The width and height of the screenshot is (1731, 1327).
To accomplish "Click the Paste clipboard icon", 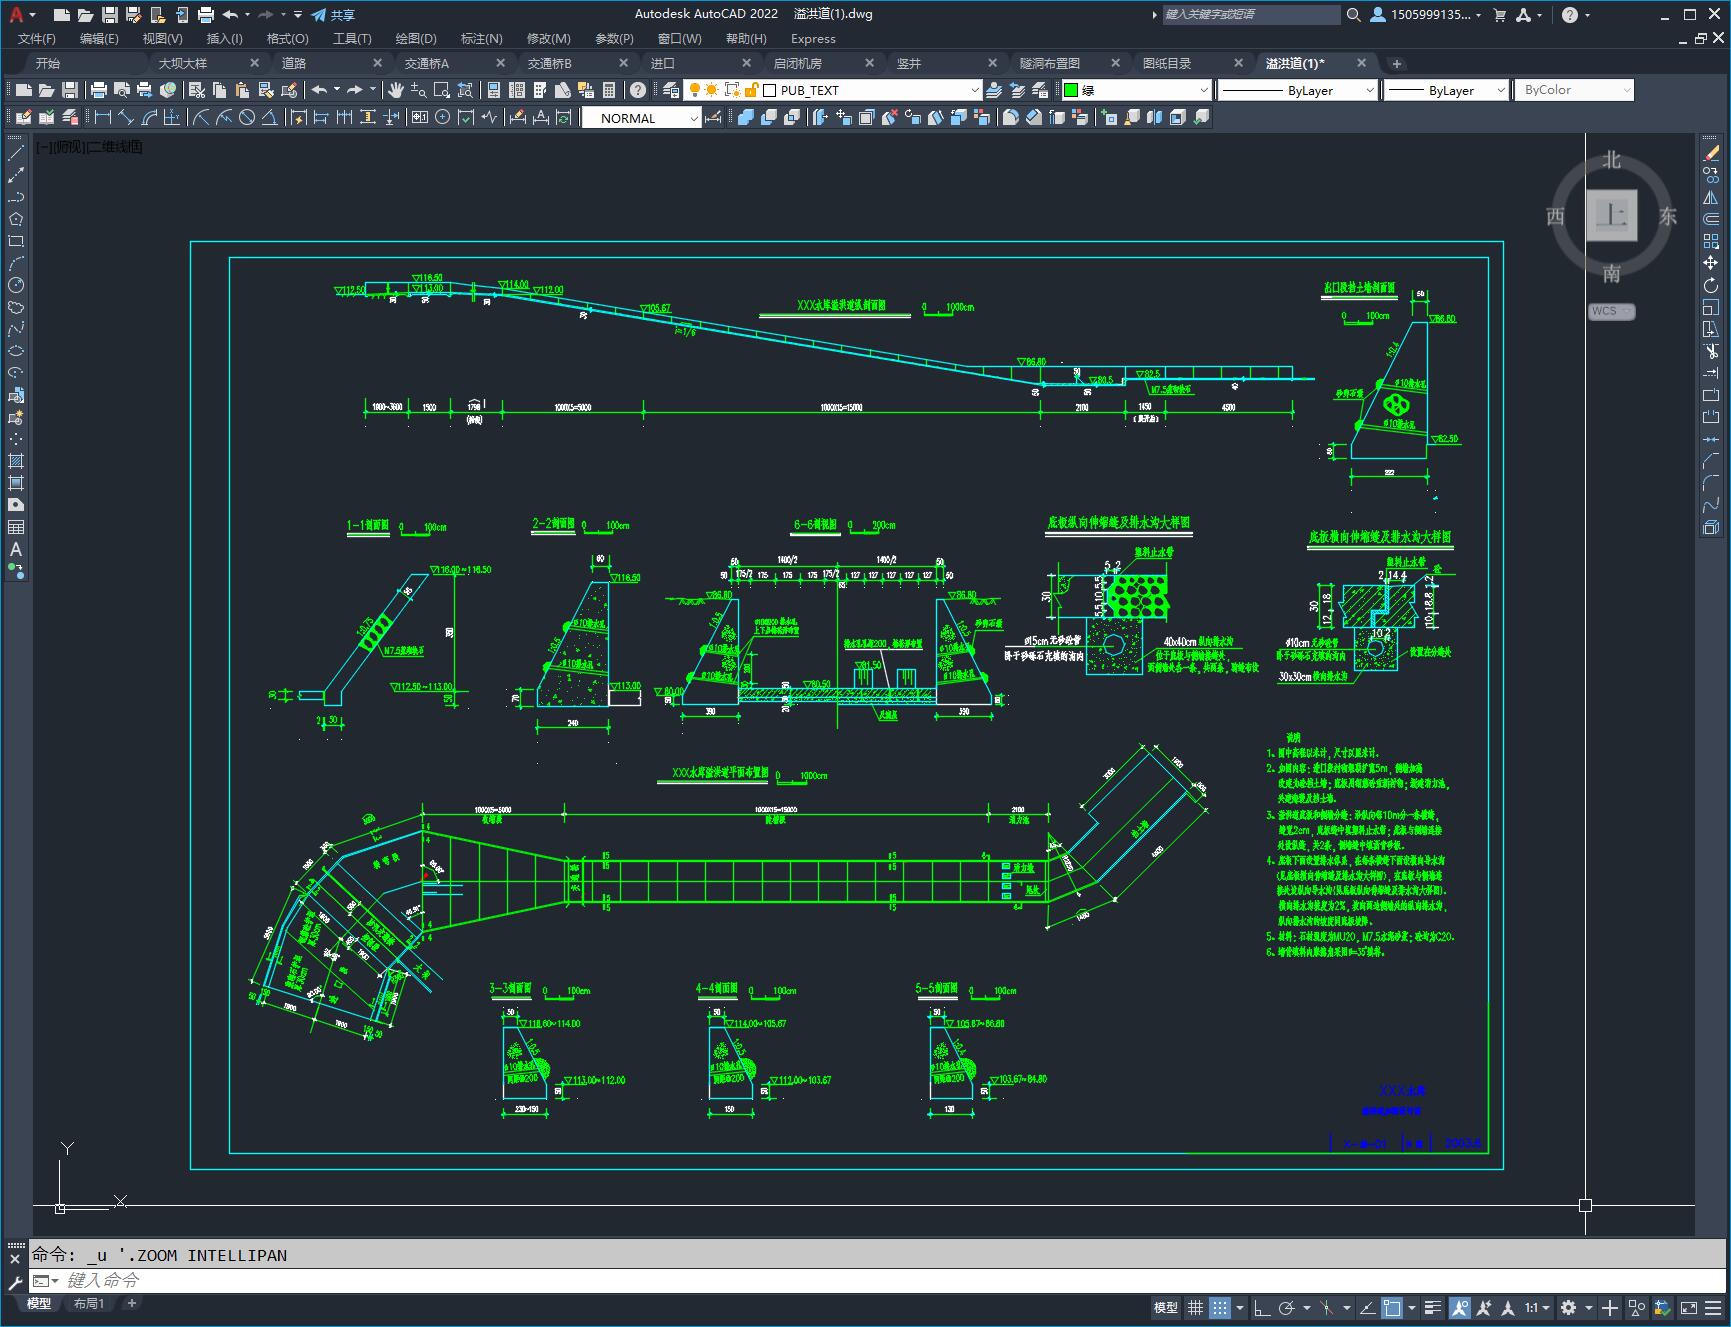I will pos(242,90).
